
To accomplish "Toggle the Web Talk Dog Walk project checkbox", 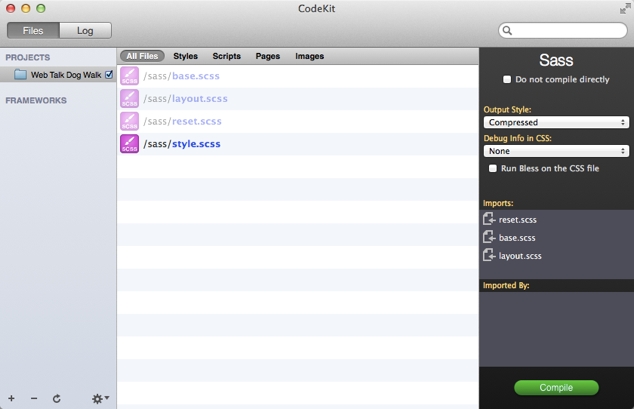I will (x=109, y=75).
